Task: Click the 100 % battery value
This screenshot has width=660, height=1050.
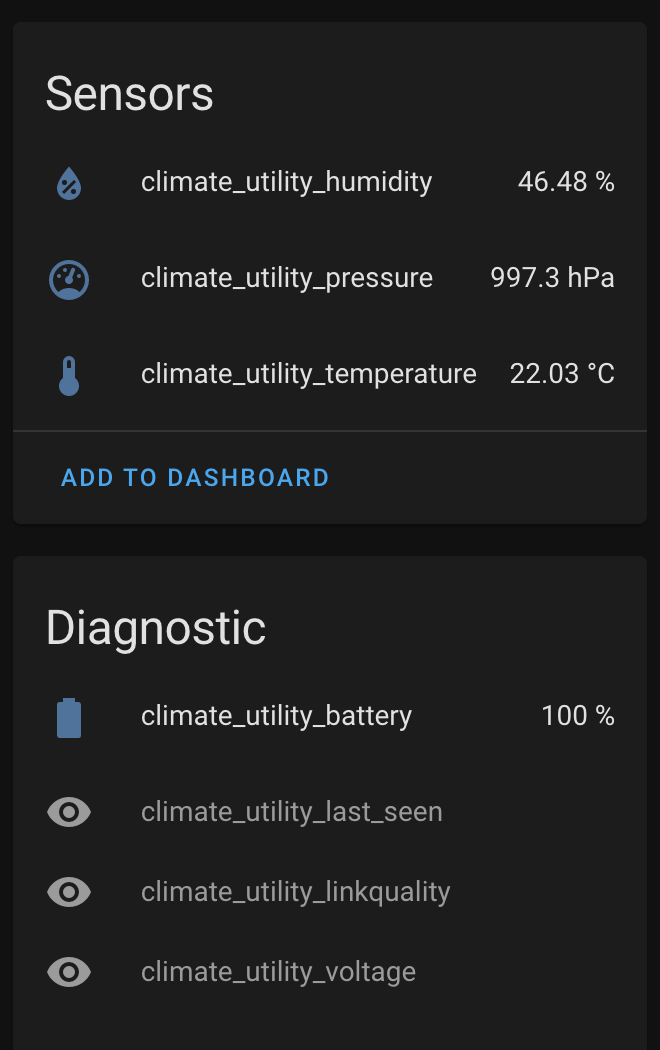Action: click(x=578, y=717)
